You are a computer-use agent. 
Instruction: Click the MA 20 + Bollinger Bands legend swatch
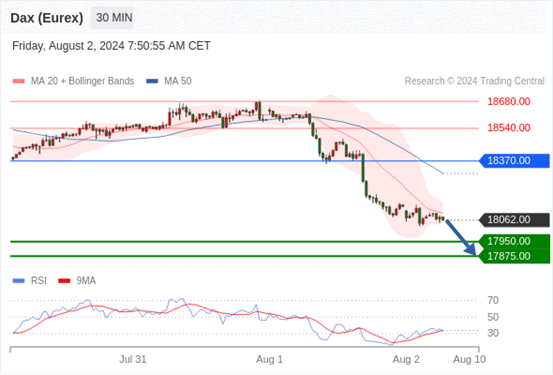coord(19,81)
